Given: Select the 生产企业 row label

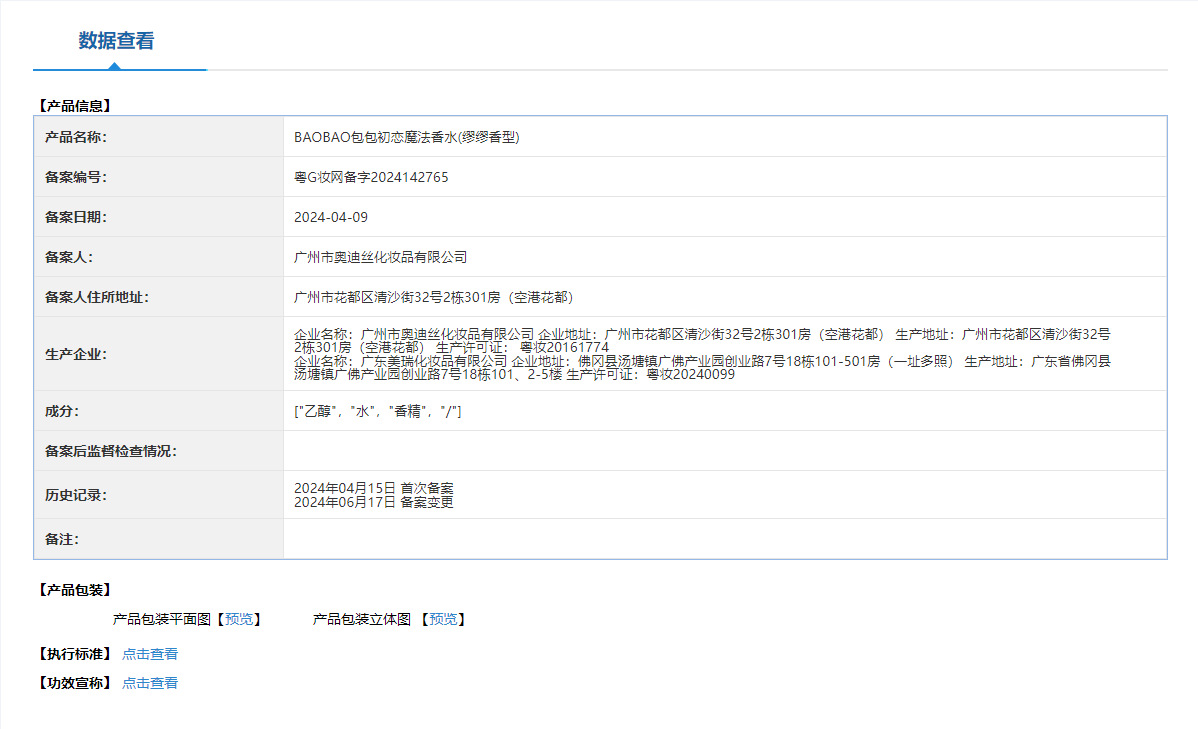Looking at the screenshot, I should point(76,355).
